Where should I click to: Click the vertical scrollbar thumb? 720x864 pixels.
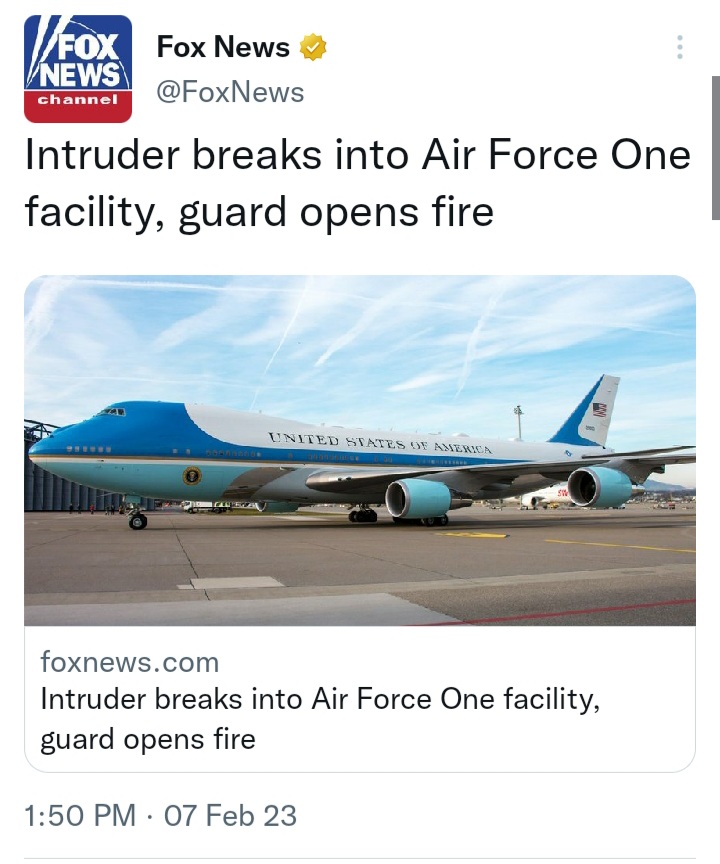point(716,148)
